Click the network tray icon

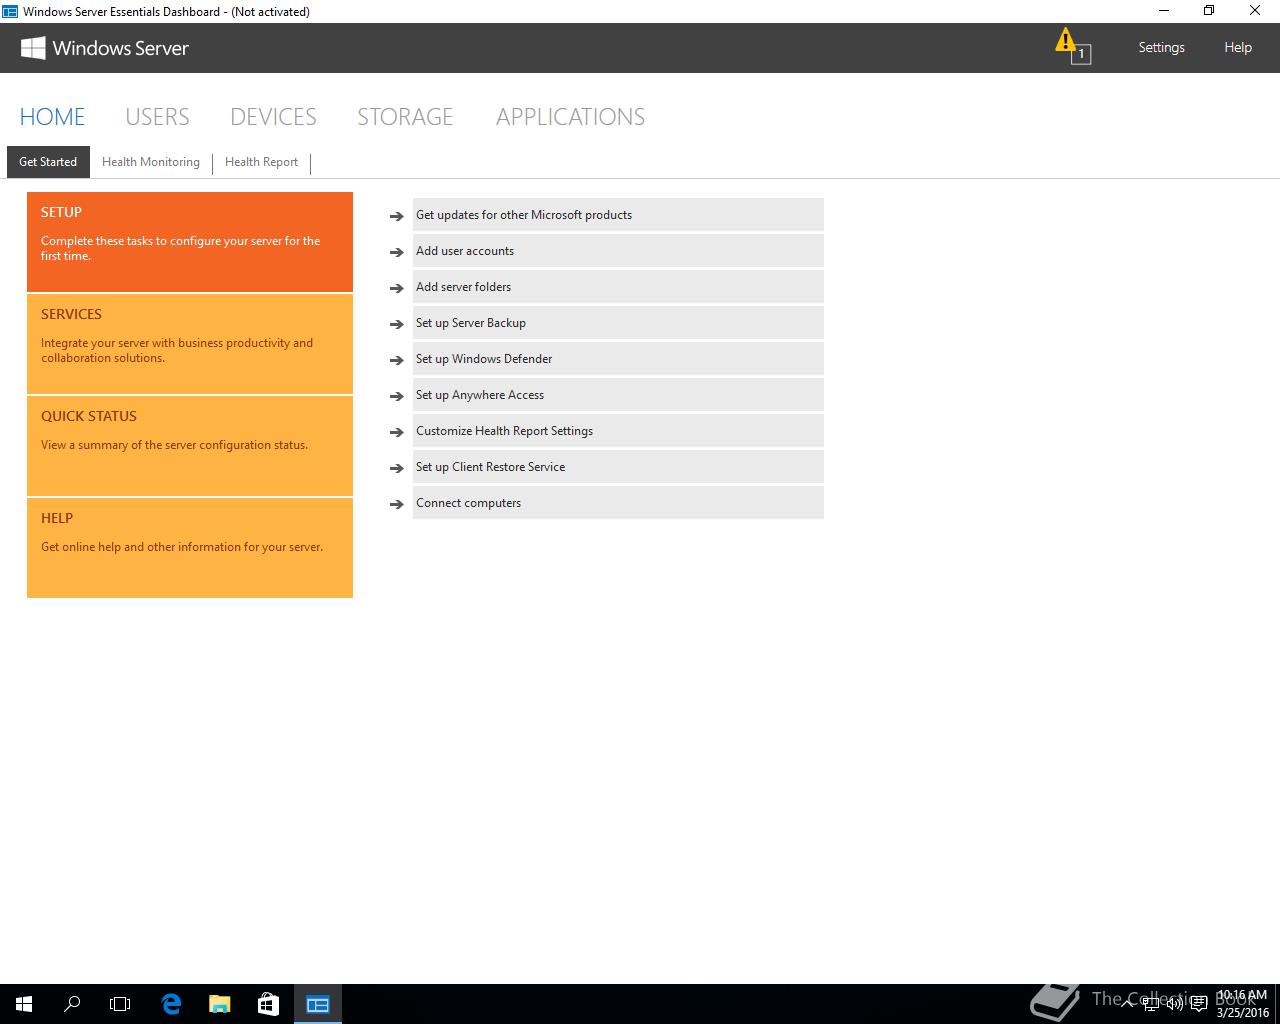click(x=1151, y=1004)
